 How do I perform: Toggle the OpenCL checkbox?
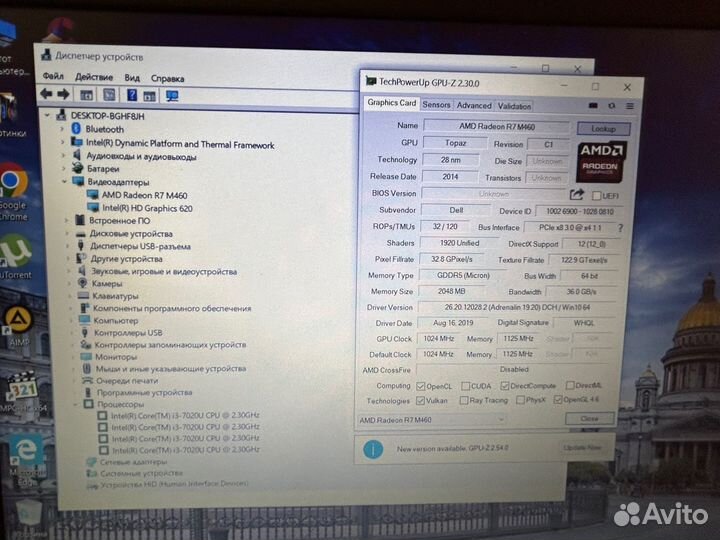(x=421, y=386)
